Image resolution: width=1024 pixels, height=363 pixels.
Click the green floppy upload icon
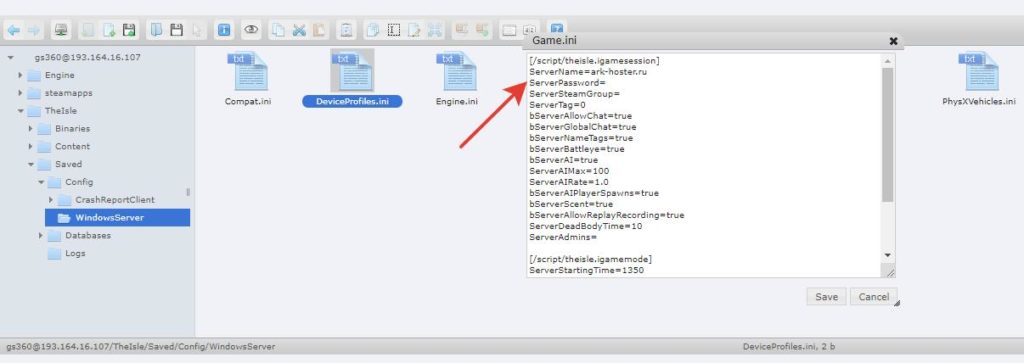pos(129,30)
